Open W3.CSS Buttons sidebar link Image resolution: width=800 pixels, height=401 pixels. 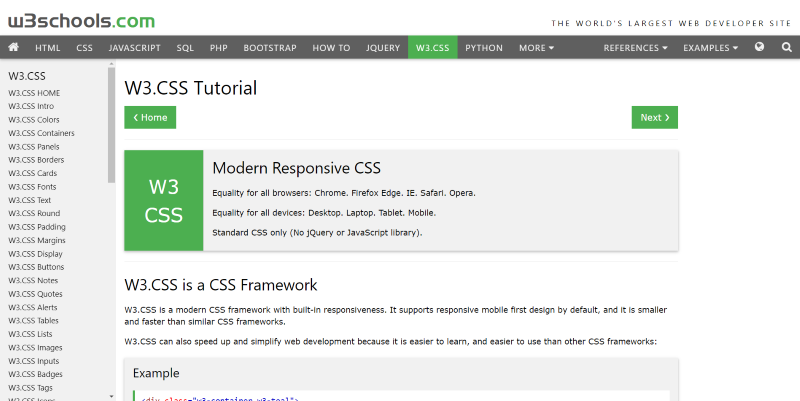point(36,267)
